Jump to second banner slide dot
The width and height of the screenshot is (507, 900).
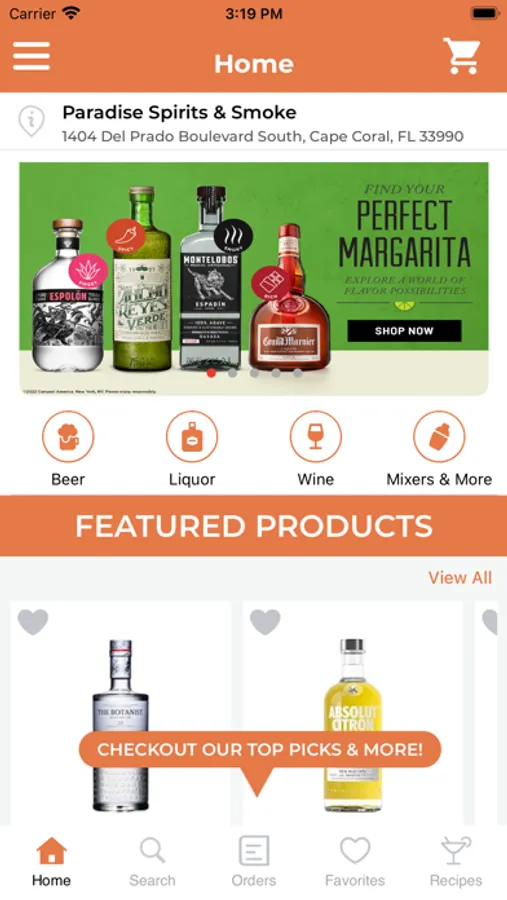pyautogui.click(x=233, y=373)
